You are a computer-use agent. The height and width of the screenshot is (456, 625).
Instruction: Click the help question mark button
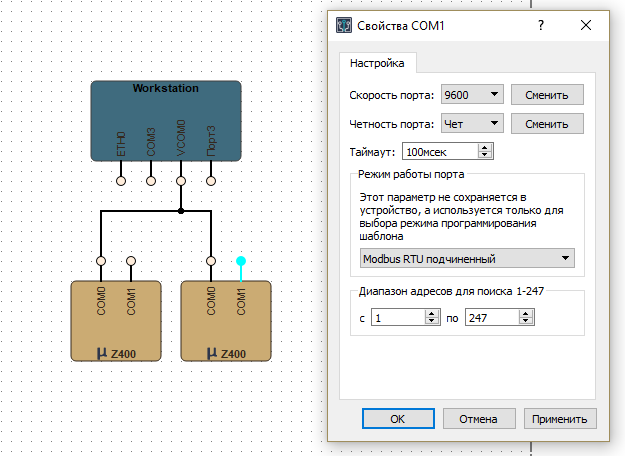coord(541,24)
